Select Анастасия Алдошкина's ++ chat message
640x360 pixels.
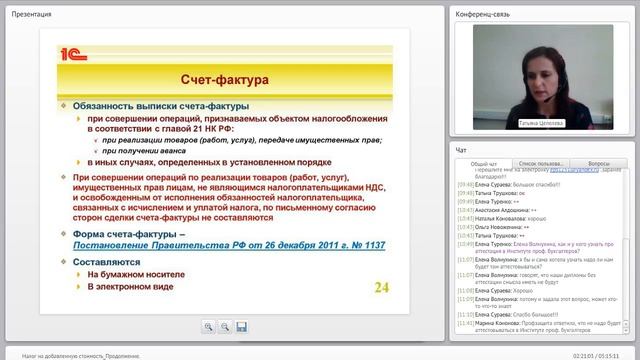[497, 210]
